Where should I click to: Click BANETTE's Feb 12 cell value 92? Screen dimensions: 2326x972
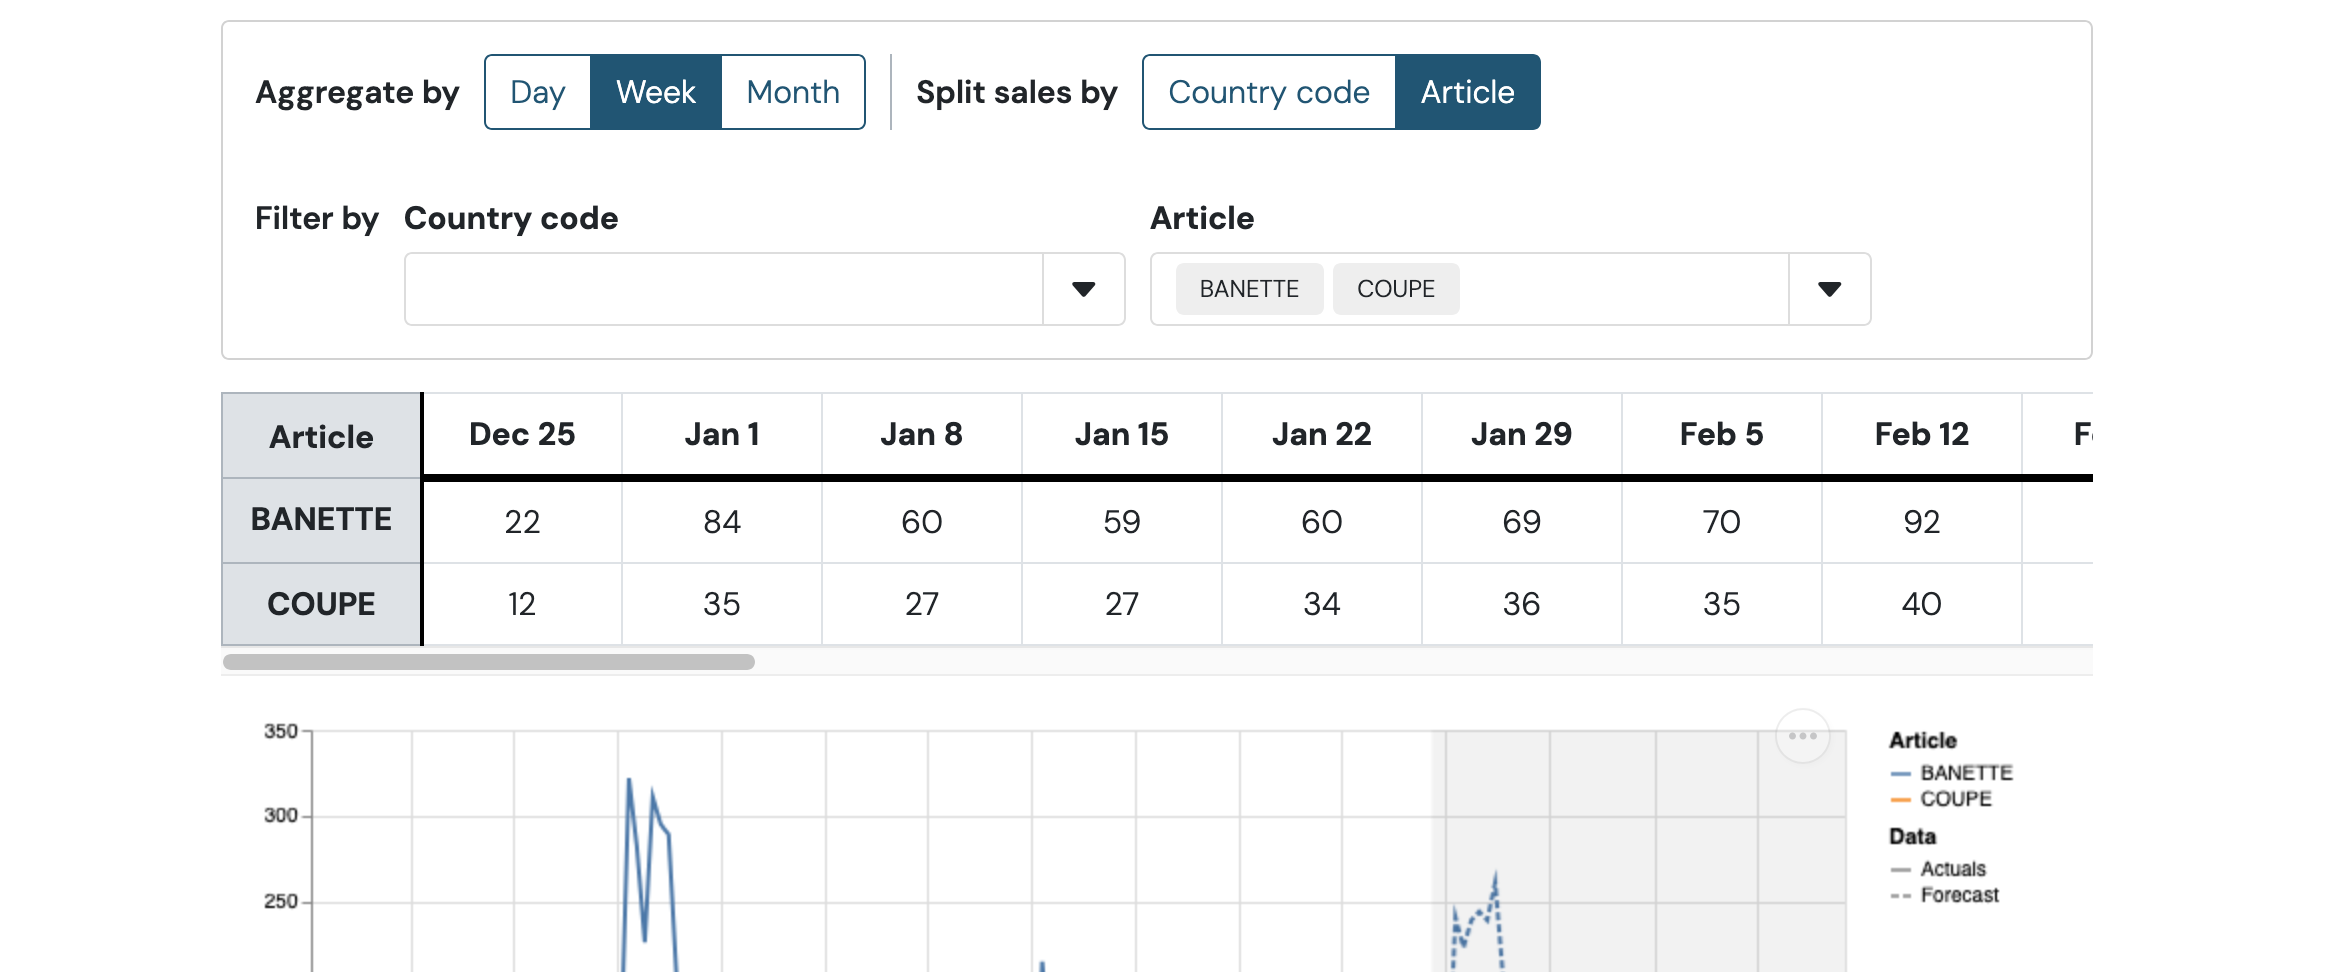(x=1921, y=522)
